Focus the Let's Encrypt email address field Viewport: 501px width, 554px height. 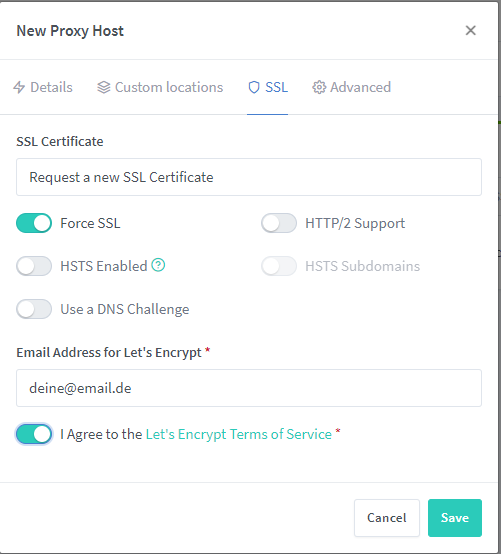pyautogui.click(x=249, y=388)
